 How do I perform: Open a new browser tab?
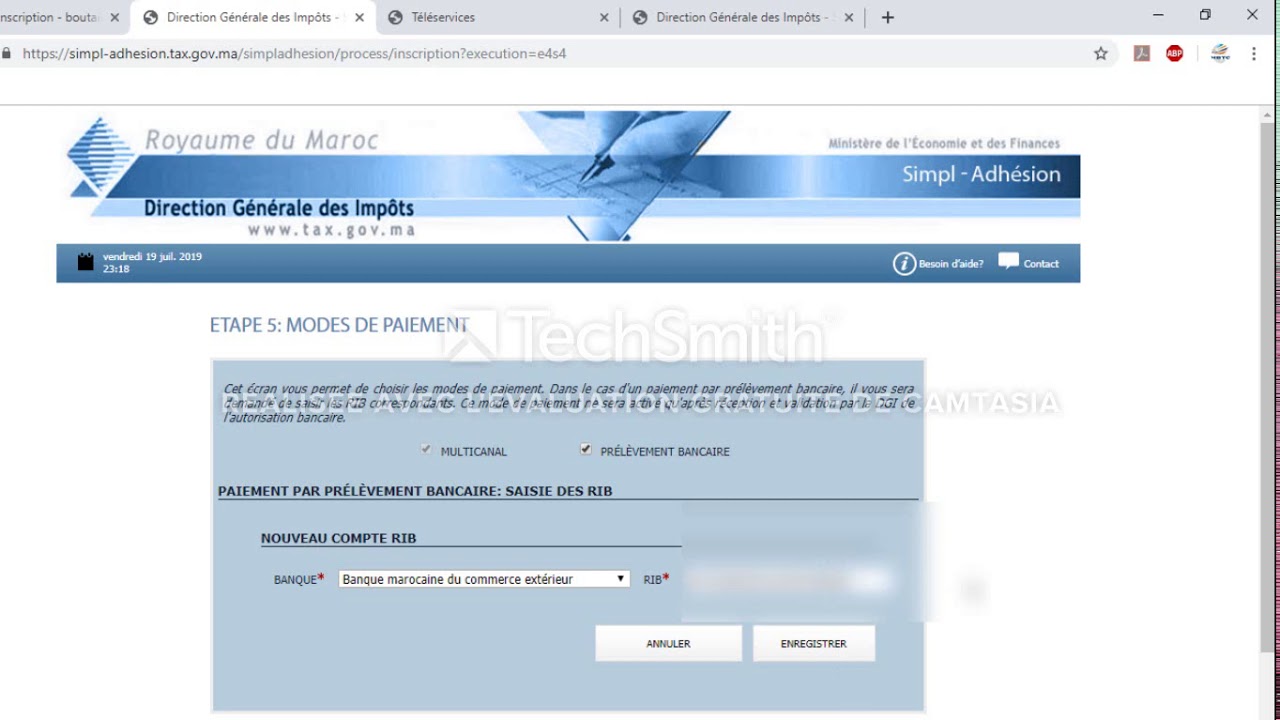click(887, 17)
